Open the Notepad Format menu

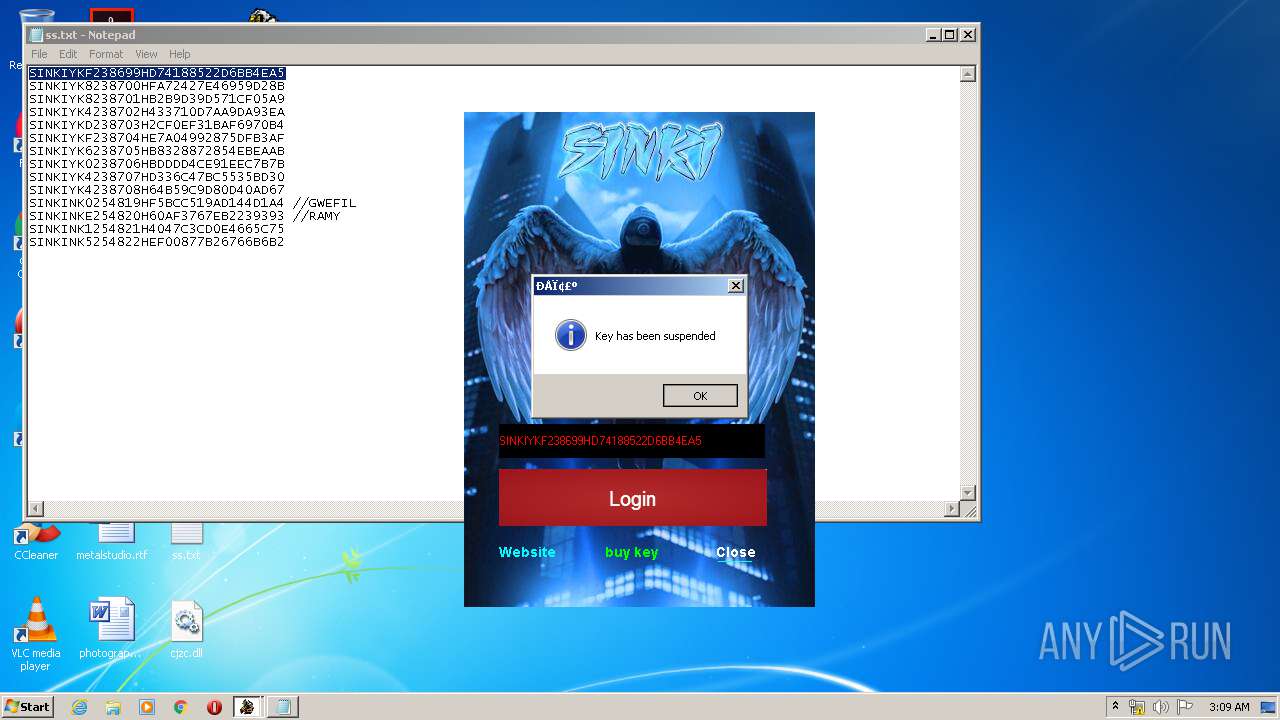[106, 54]
